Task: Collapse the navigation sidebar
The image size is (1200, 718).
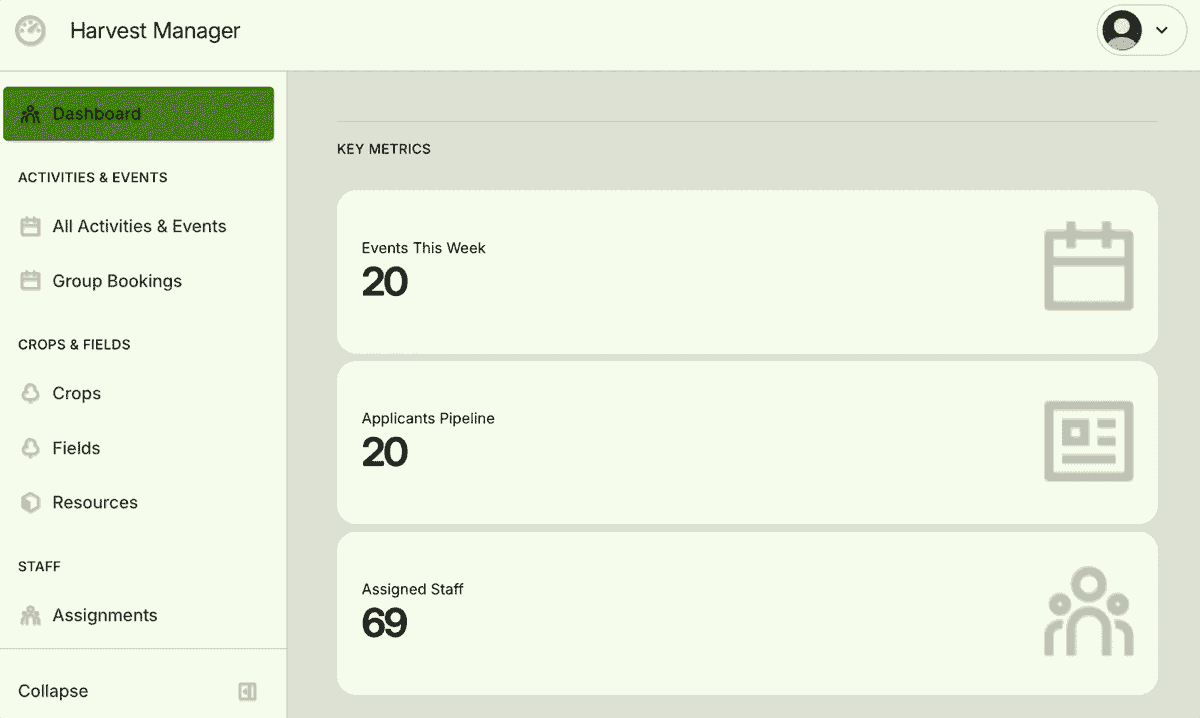Action: pyautogui.click(x=52, y=690)
